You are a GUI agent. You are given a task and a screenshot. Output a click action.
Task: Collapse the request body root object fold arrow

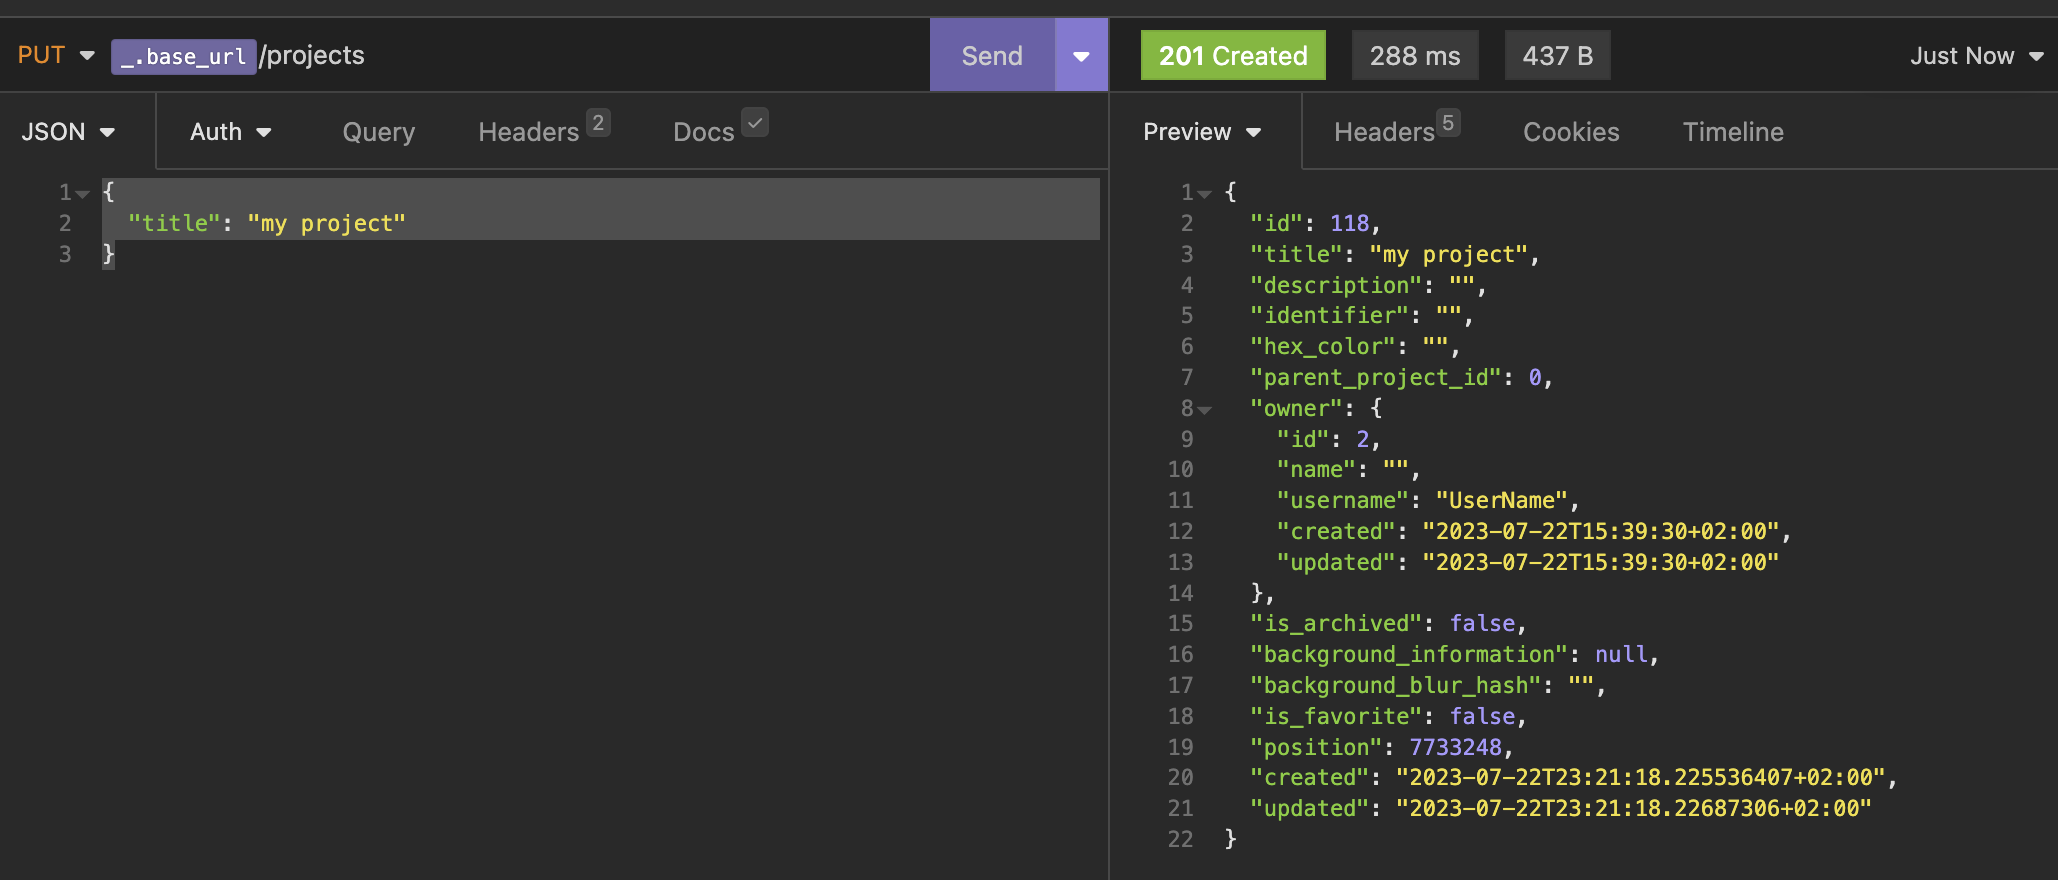pyautogui.click(x=83, y=193)
